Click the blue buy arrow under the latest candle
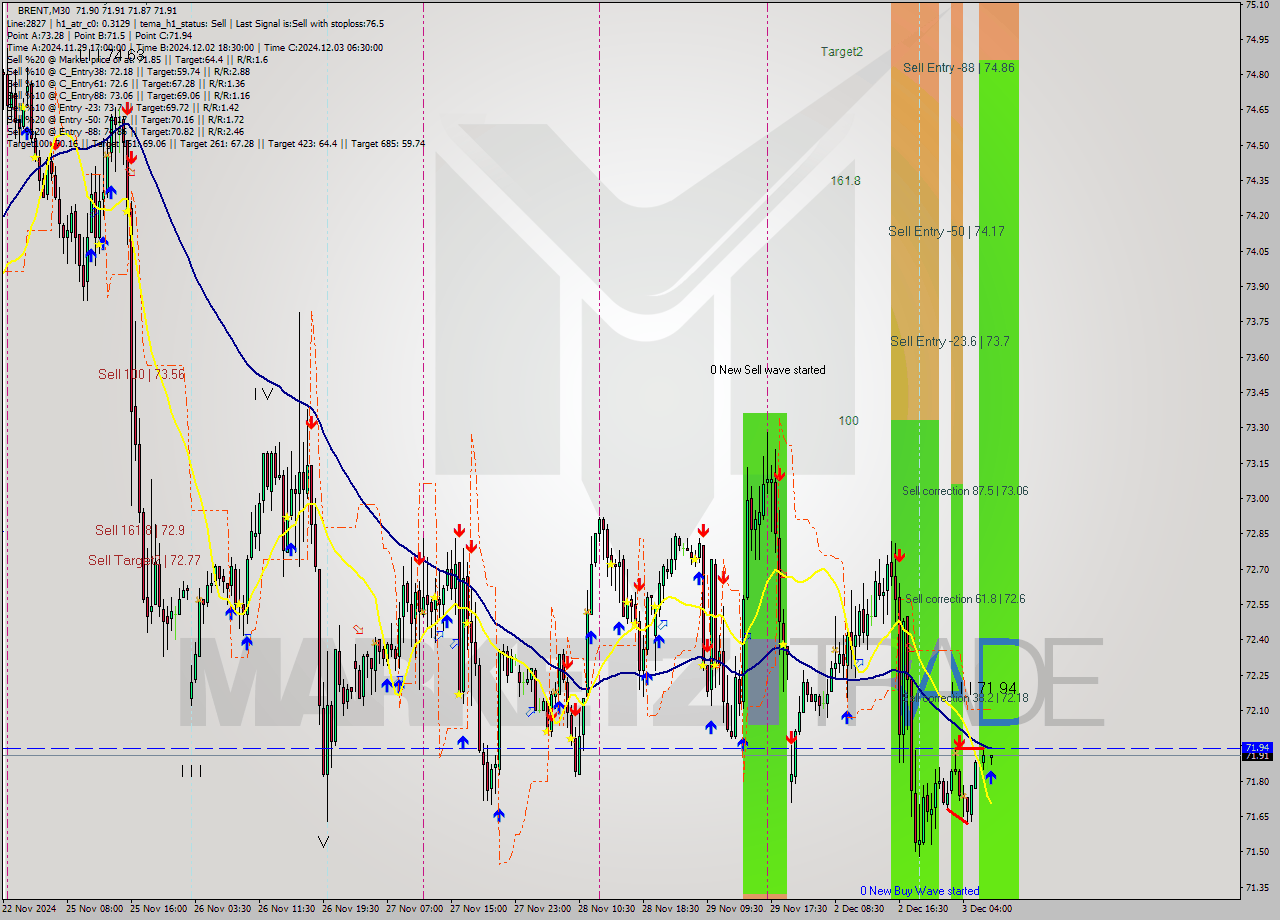The height and width of the screenshot is (920, 1280). point(990,775)
